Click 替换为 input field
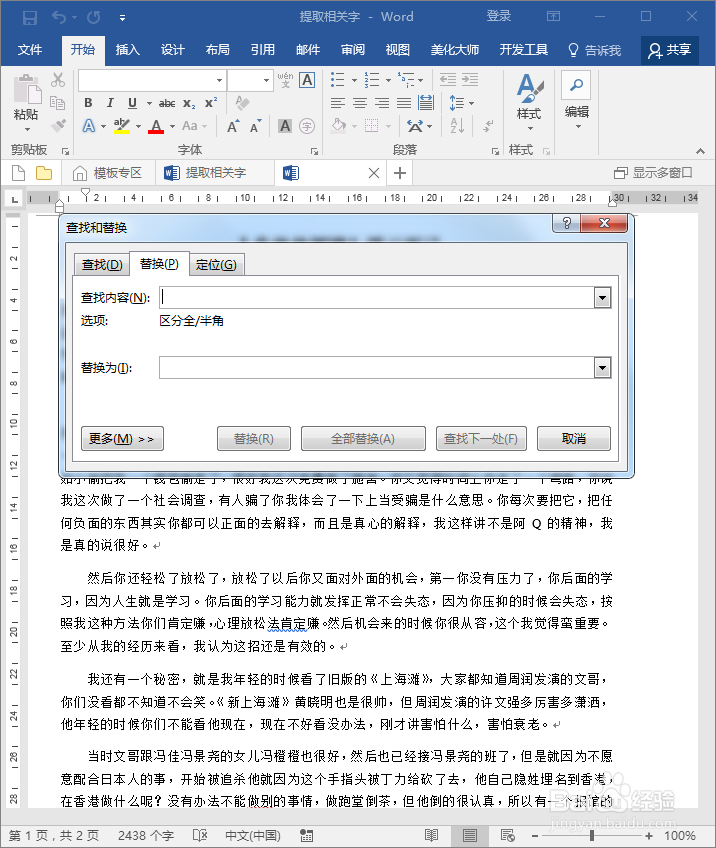Image resolution: width=716 pixels, height=848 pixels. [x=377, y=368]
